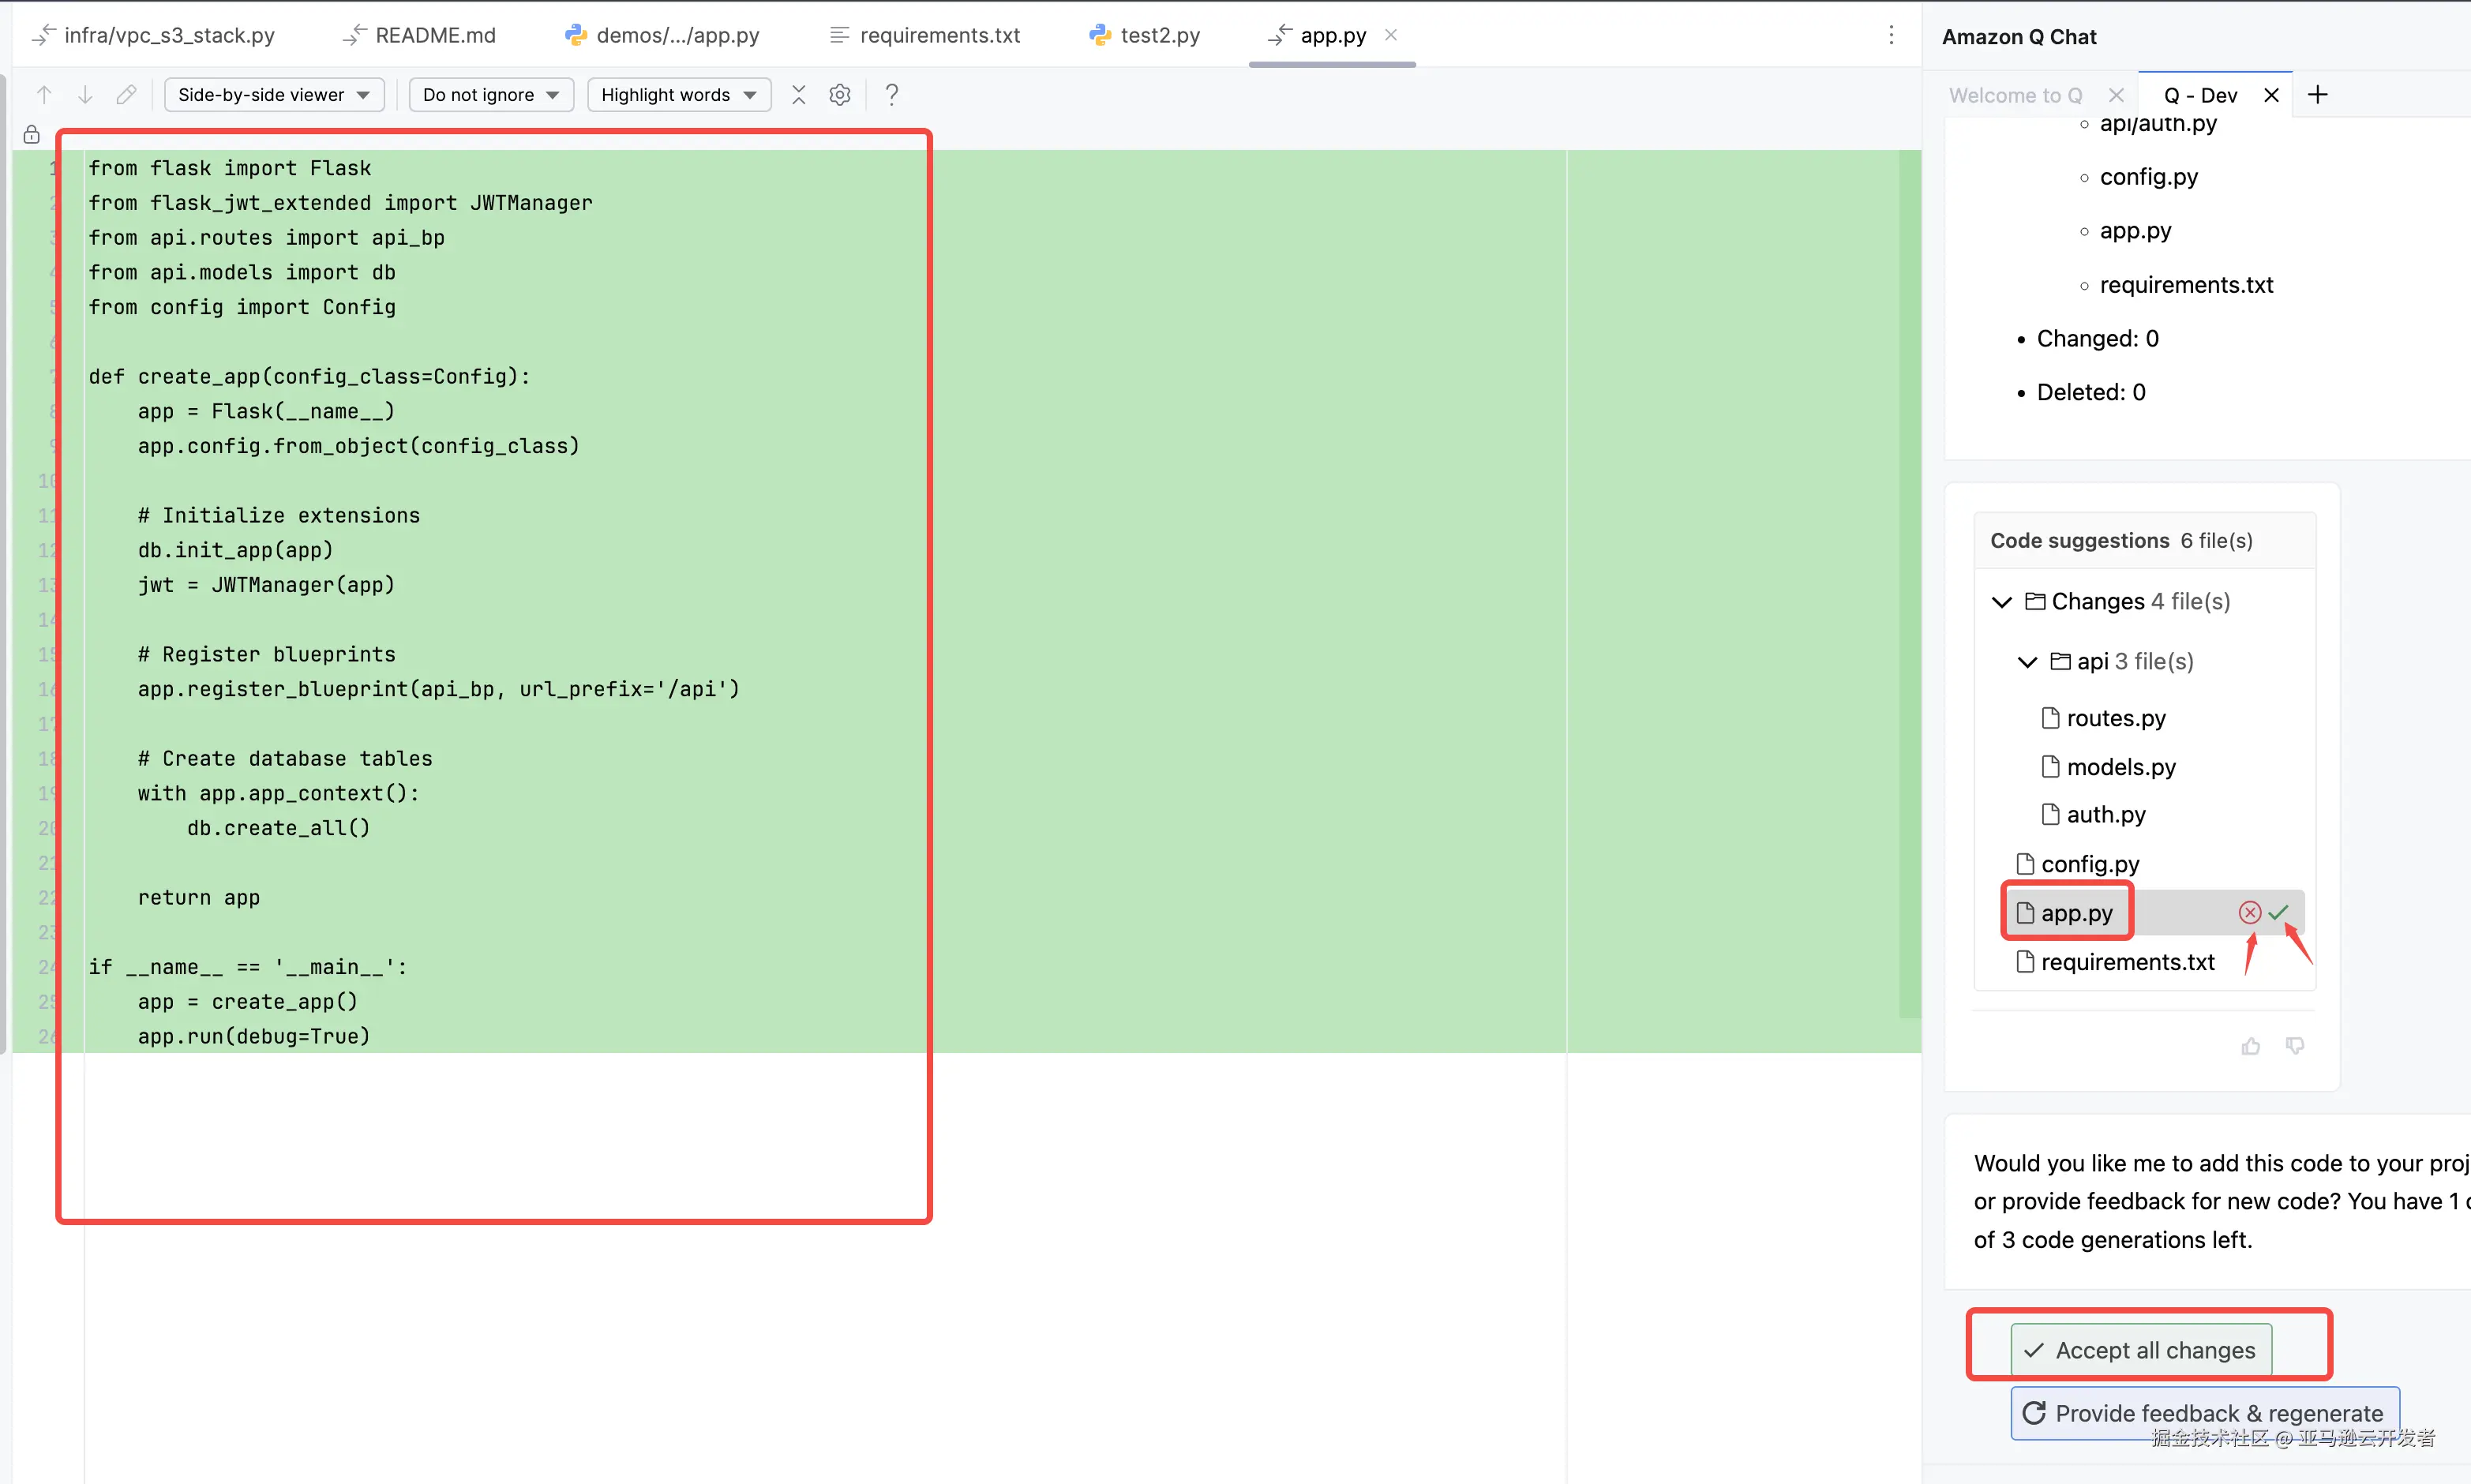Click collapse unchanged fragments icon
The height and width of the screenshot is (1484, 2471).
(798, 95)
